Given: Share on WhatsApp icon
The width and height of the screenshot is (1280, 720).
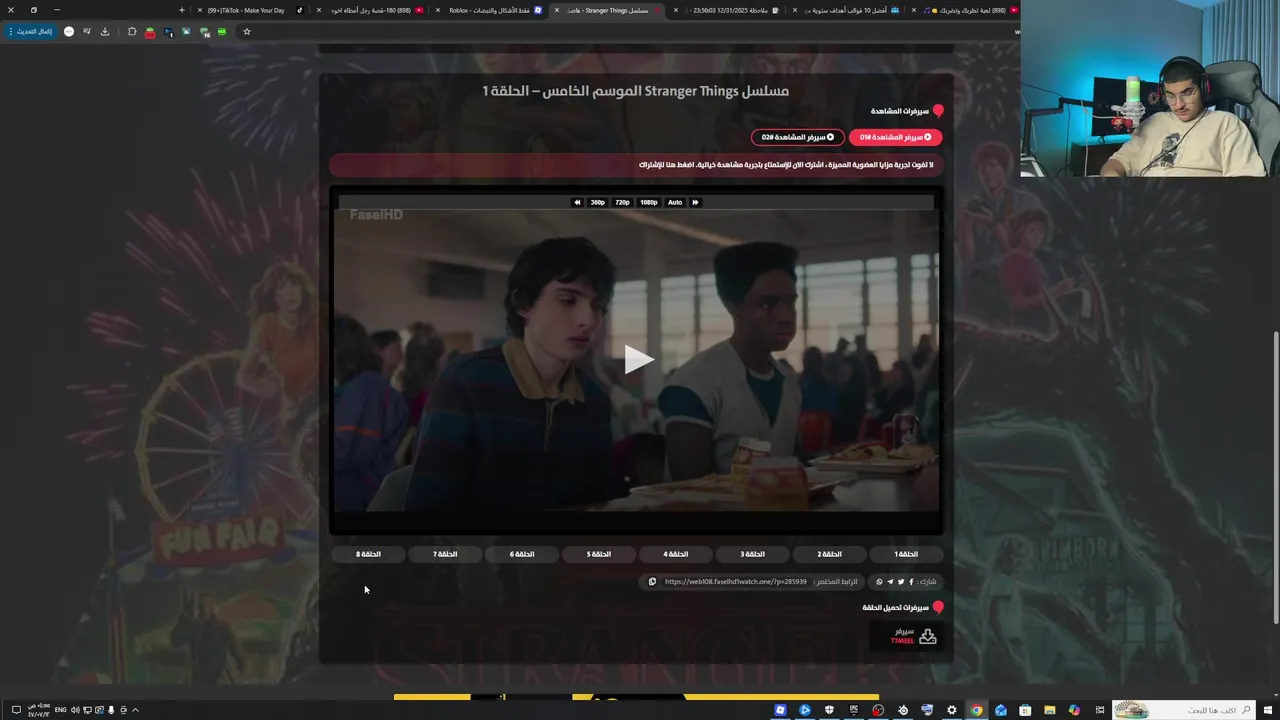Looking at the screenshot, I should click(880, 582).
